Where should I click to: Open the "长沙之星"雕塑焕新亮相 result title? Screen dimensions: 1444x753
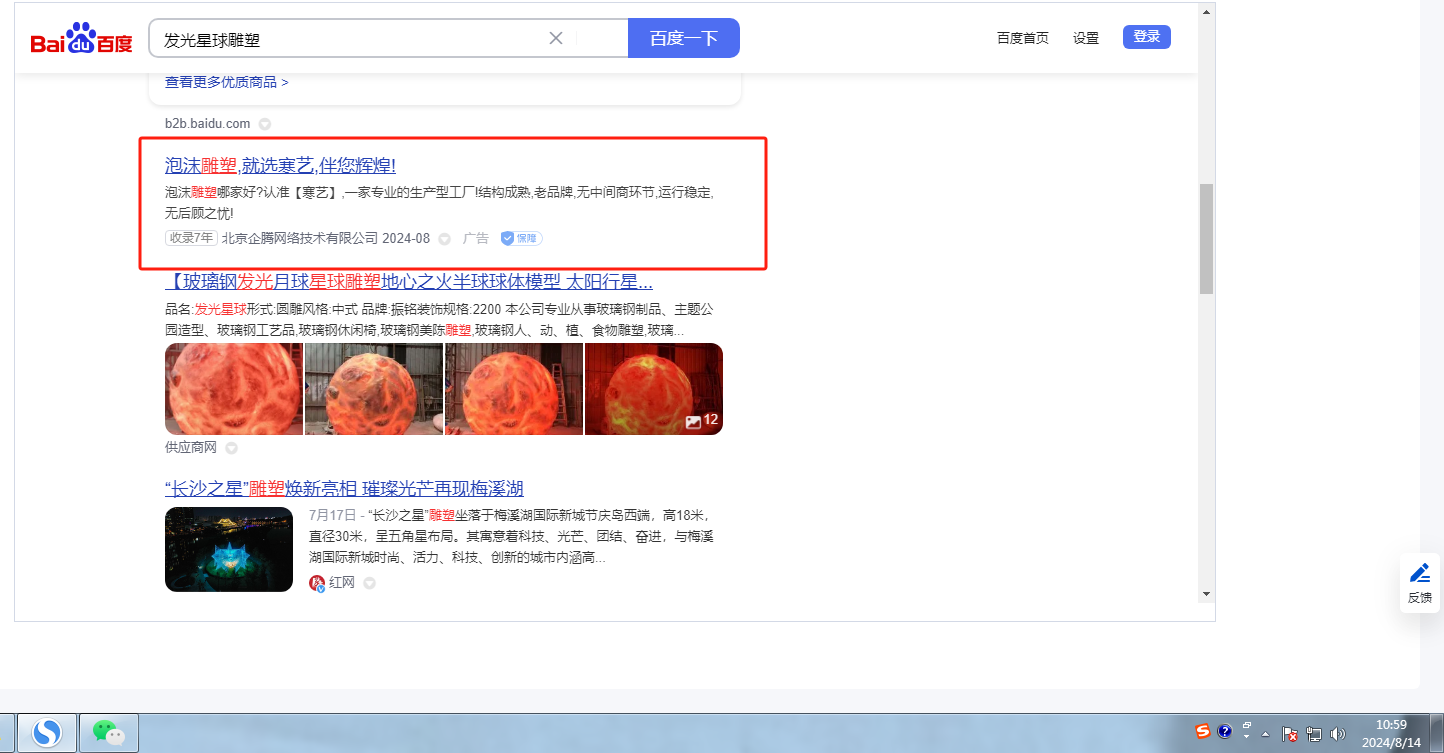tap(344, 489)
